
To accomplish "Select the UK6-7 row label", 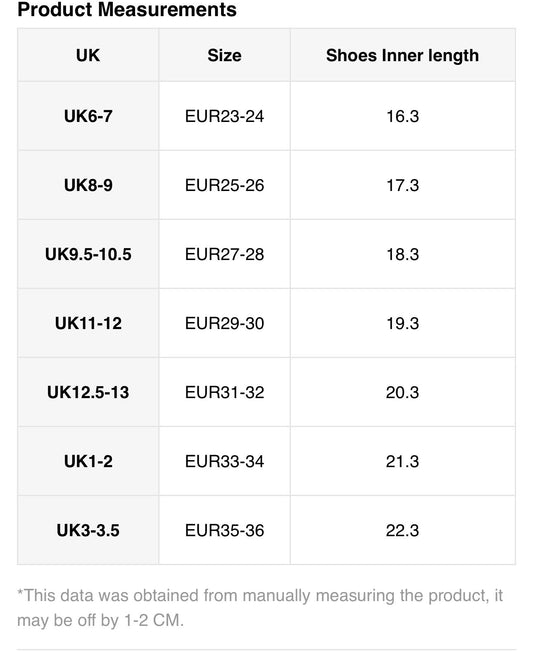I will 88,116.
